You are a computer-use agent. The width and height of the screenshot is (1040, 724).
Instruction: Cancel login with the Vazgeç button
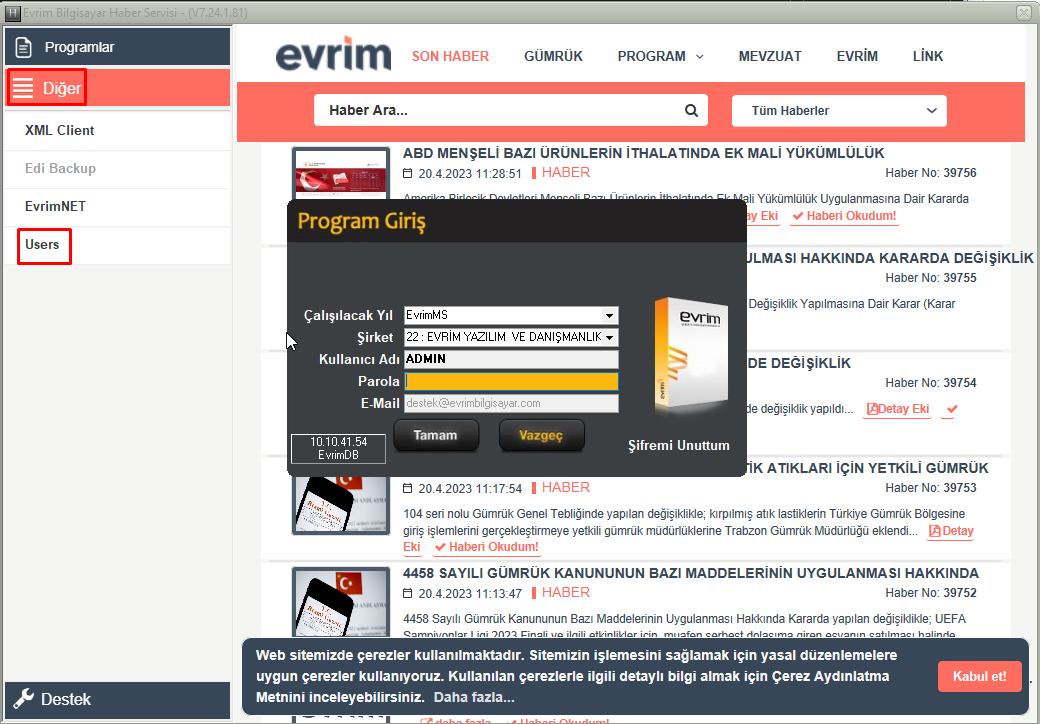coord(541,436)
